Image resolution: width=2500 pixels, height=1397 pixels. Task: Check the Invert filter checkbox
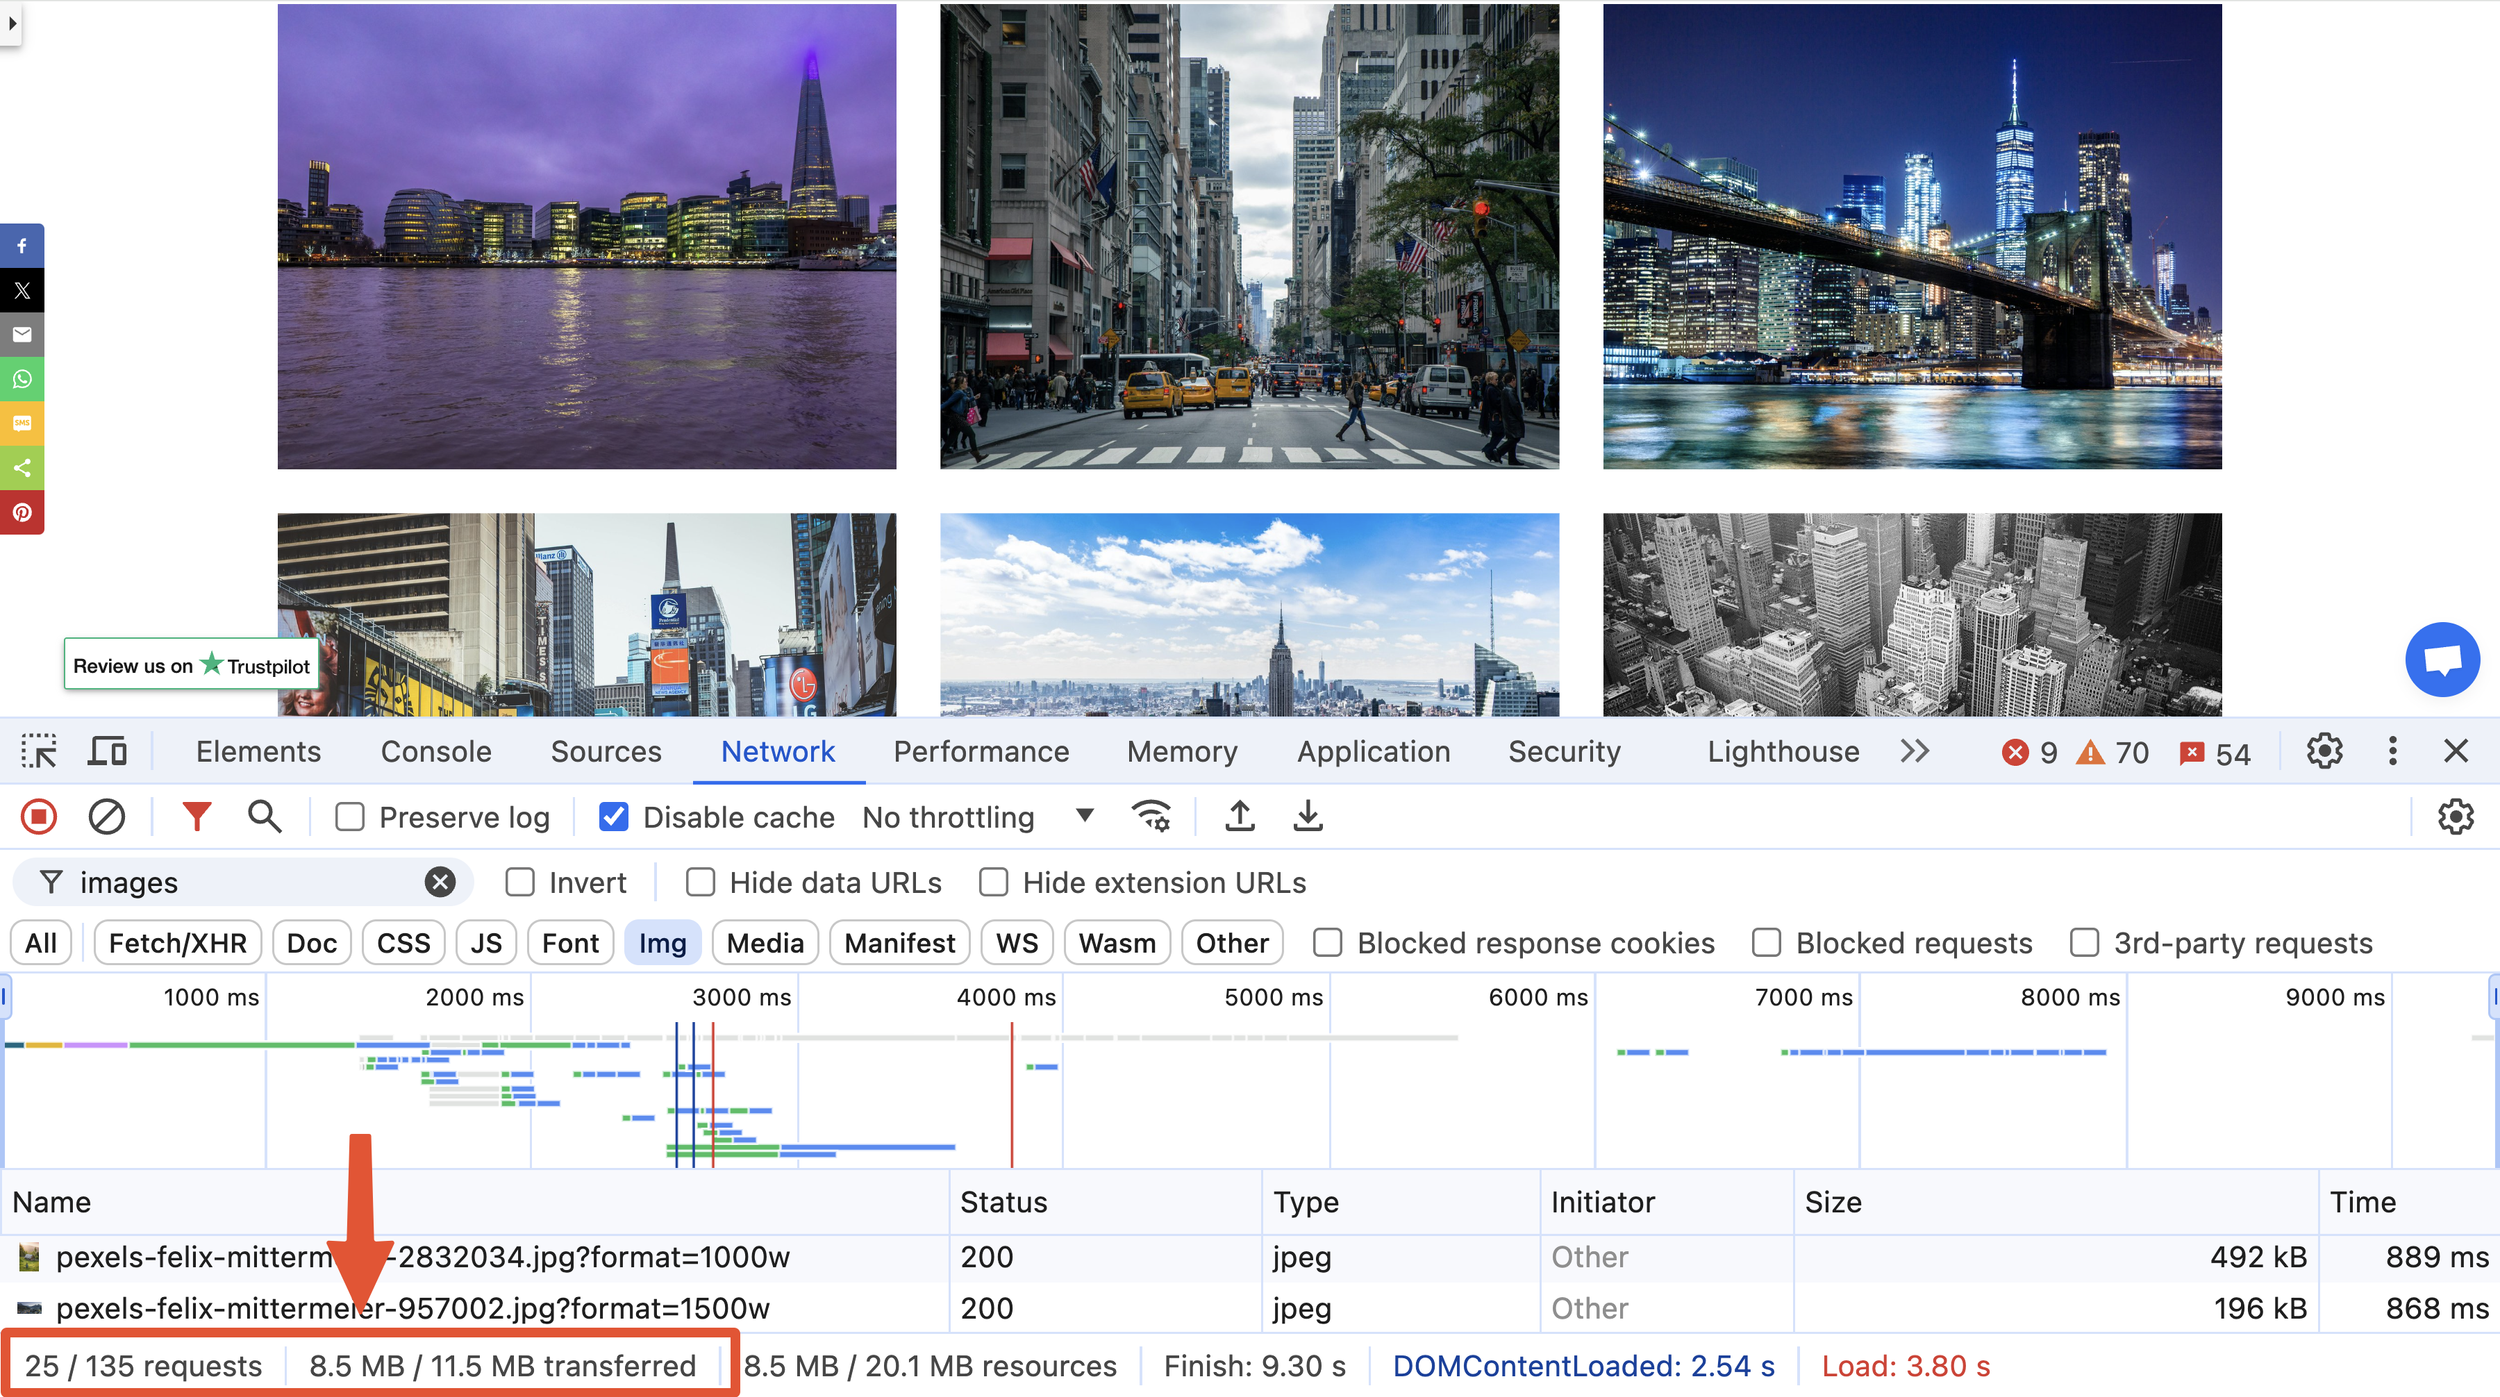tap(520, 882)
